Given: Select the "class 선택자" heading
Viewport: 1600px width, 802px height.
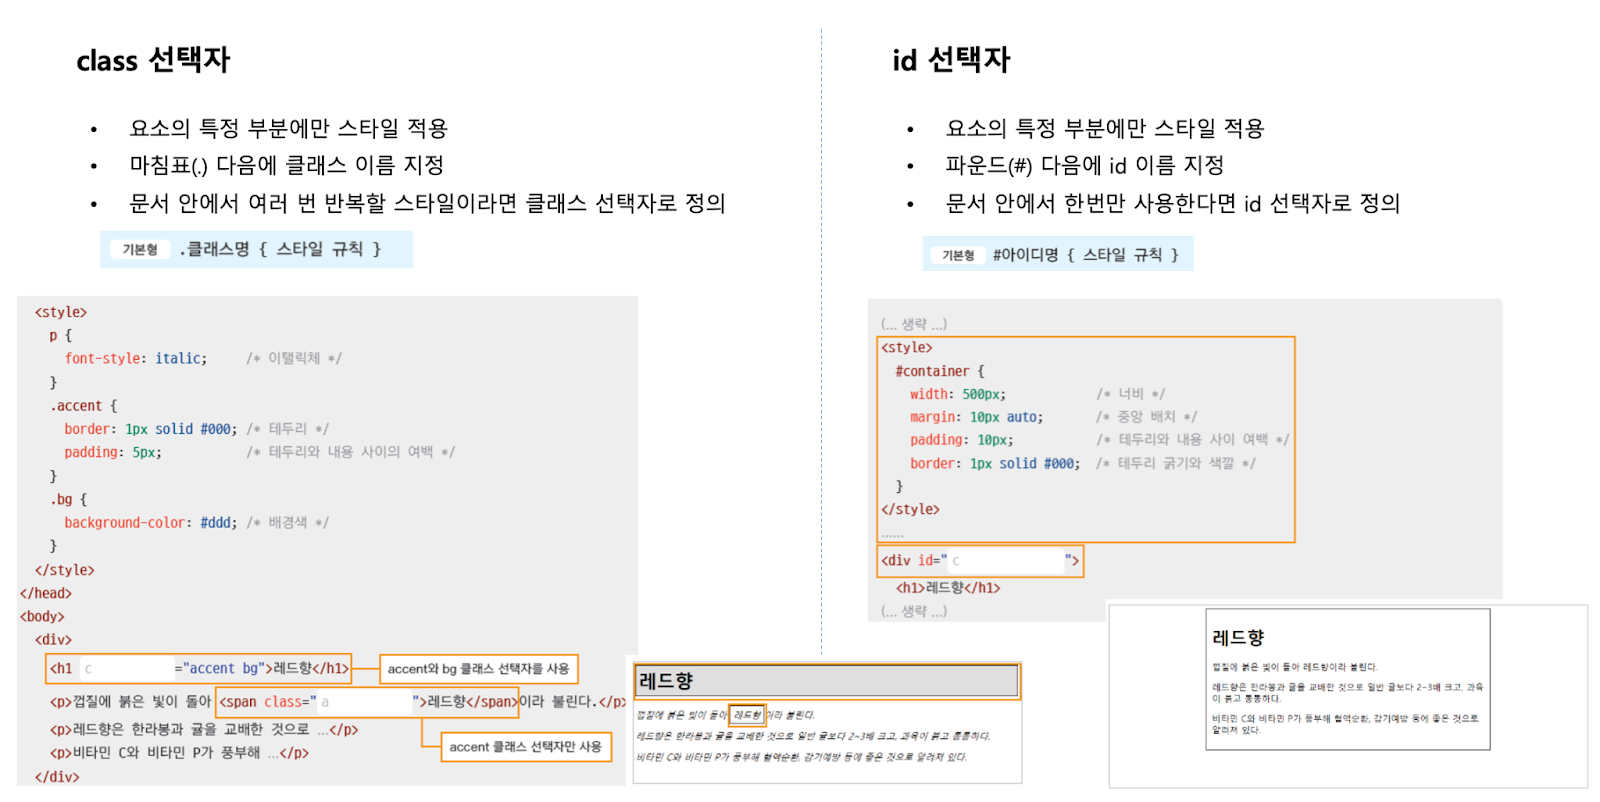Looking at the screenshot, I should 153,60.
